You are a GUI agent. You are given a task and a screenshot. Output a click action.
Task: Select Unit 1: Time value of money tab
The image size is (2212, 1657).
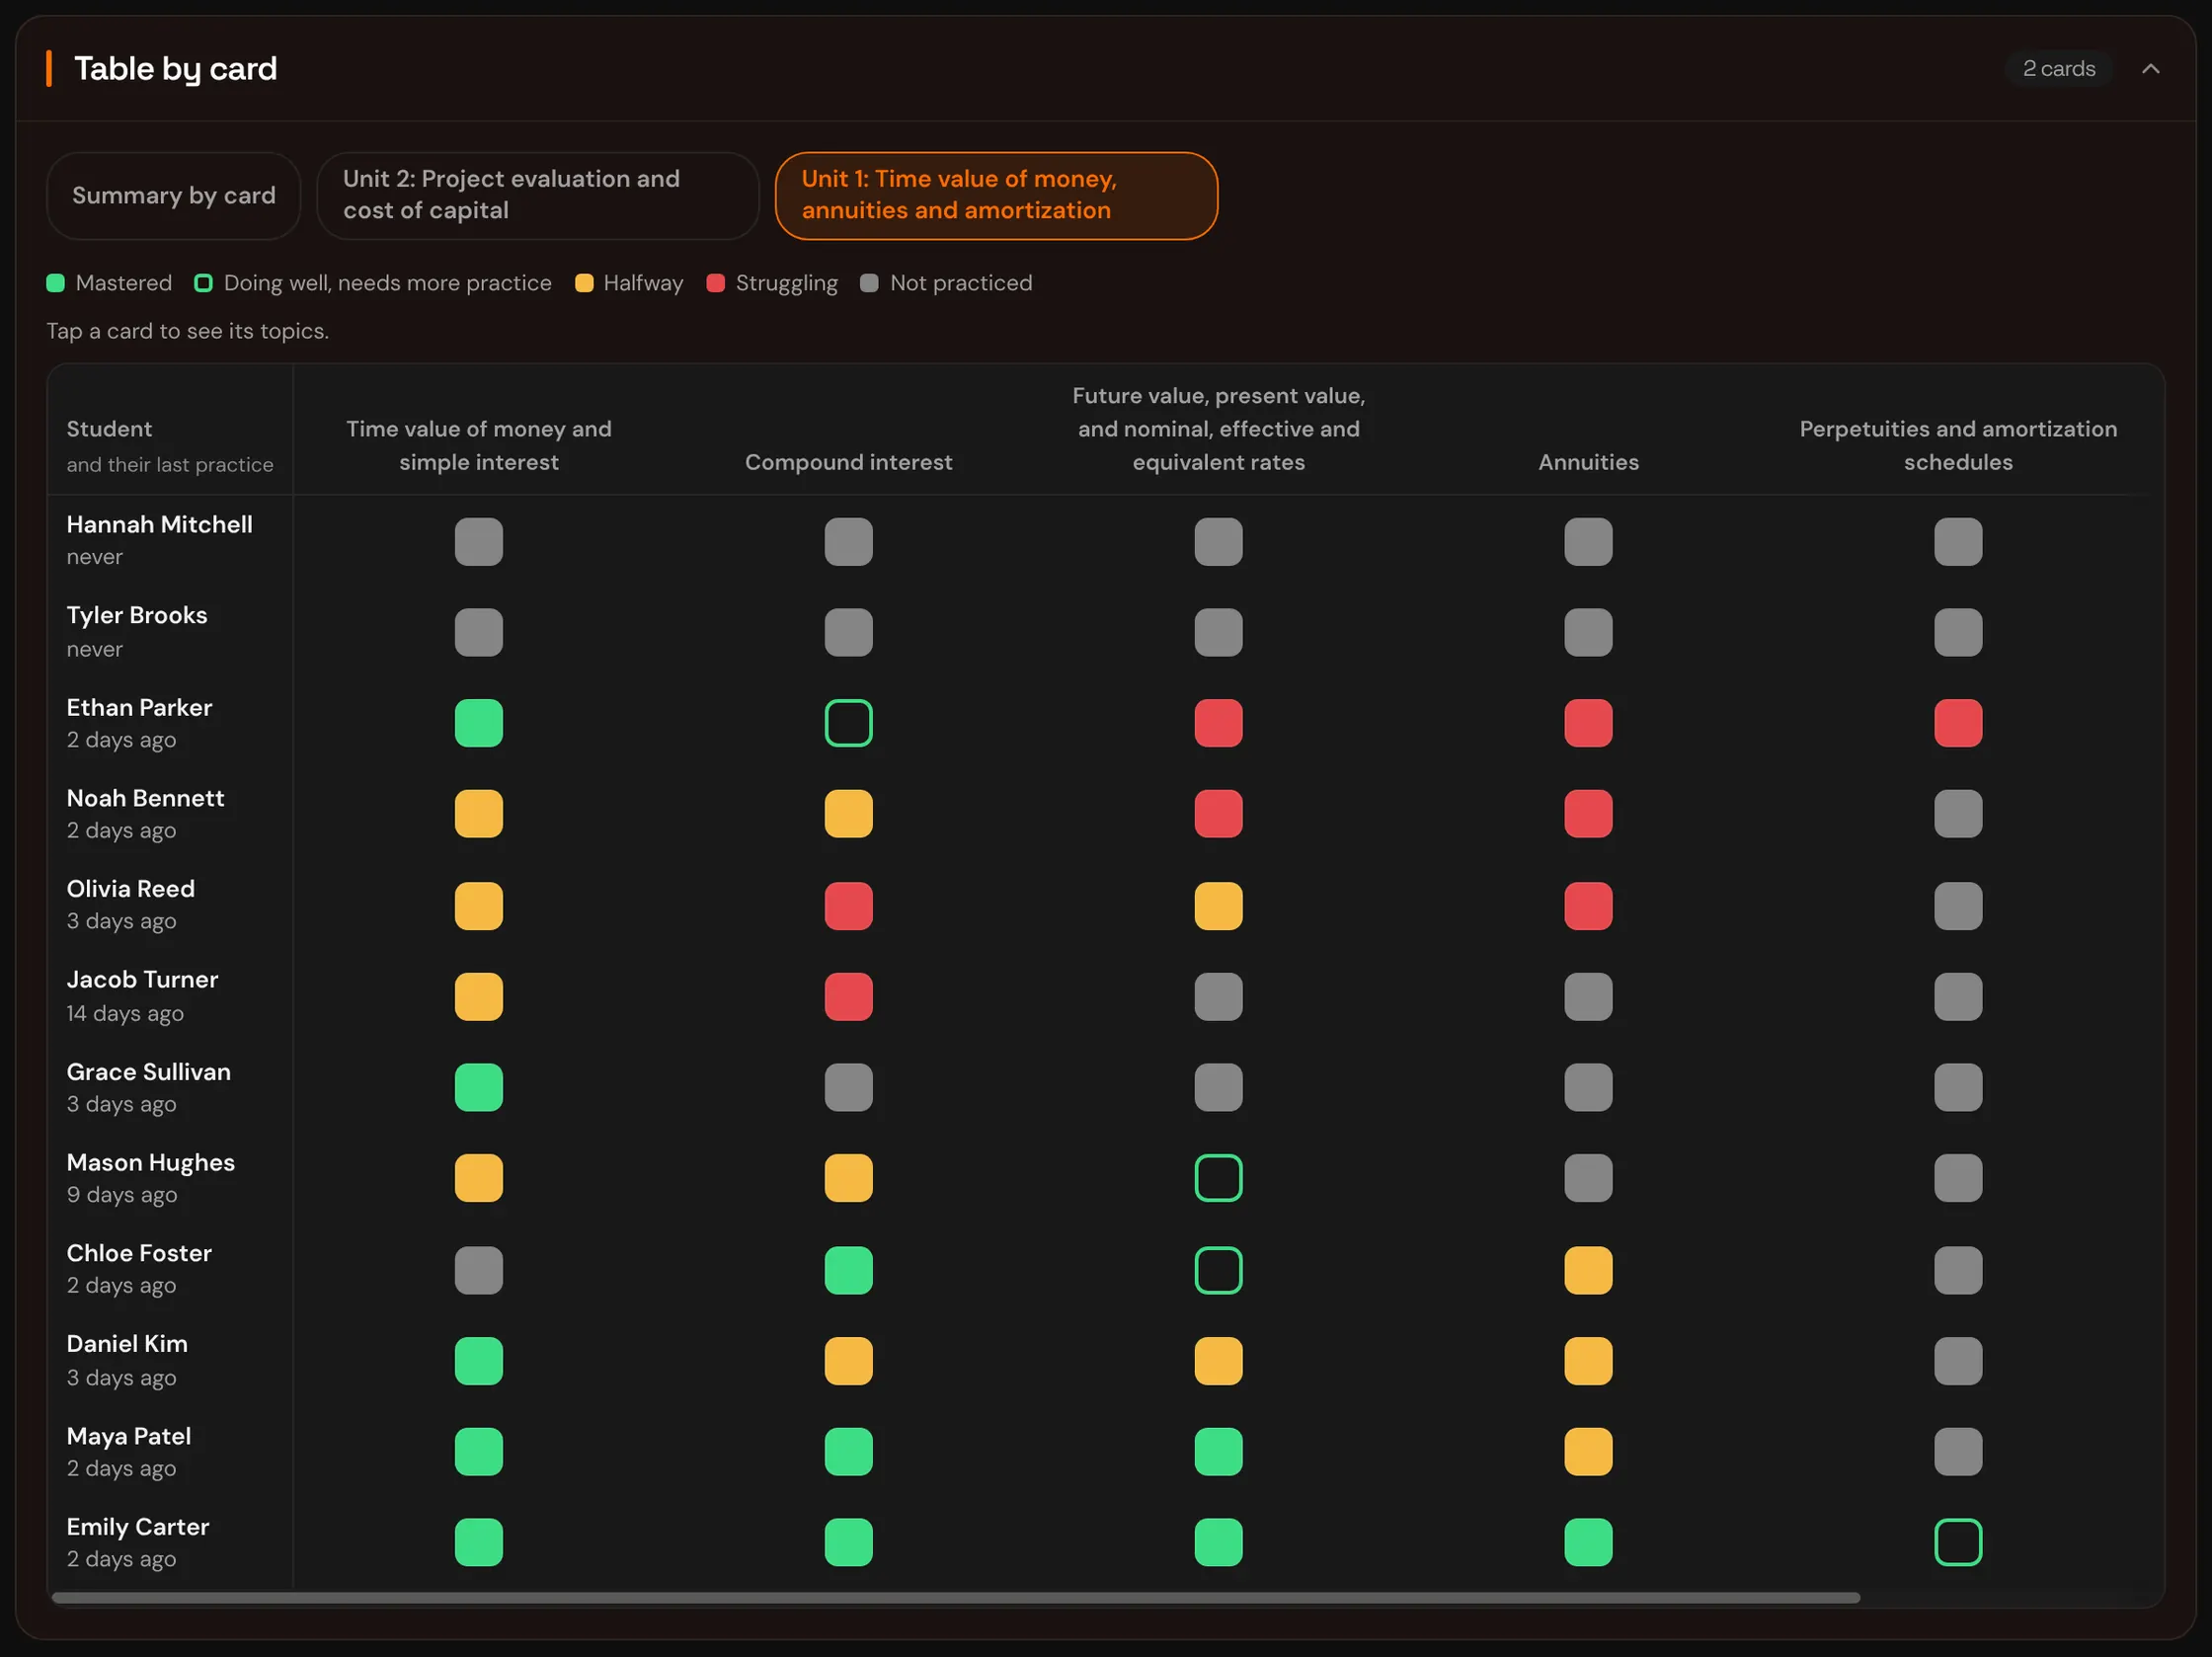996,195
